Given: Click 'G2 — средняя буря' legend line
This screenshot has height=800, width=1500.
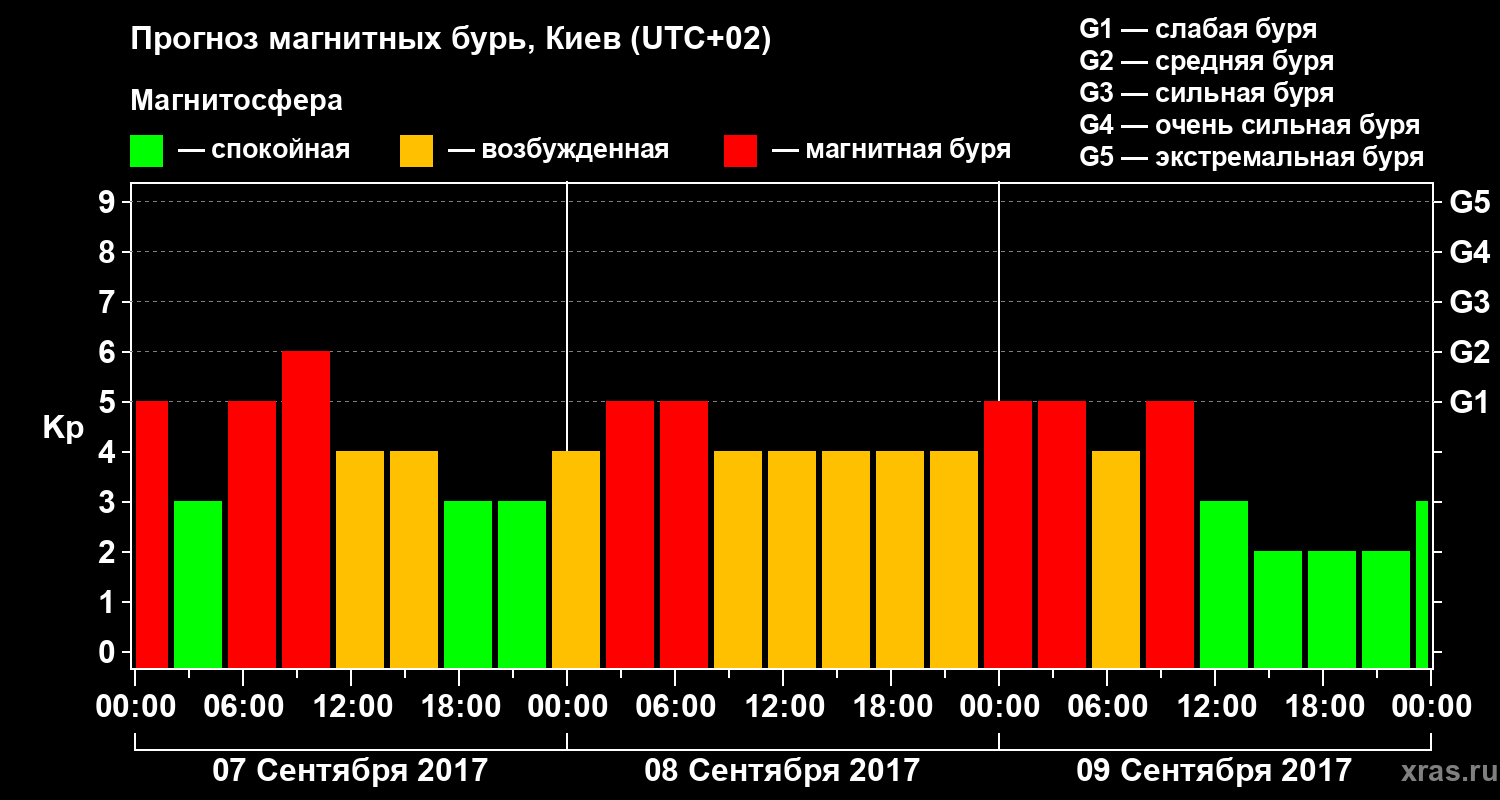Looking at the screenshot, I should click(x=1207, y=61).
